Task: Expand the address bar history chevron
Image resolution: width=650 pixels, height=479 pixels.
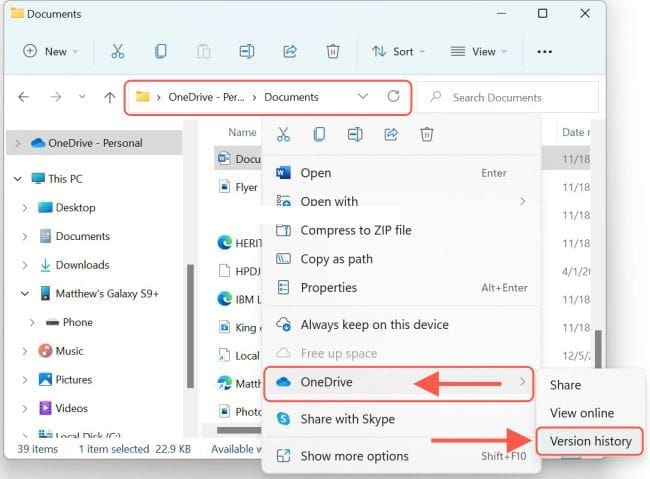Action: (362, 97)
